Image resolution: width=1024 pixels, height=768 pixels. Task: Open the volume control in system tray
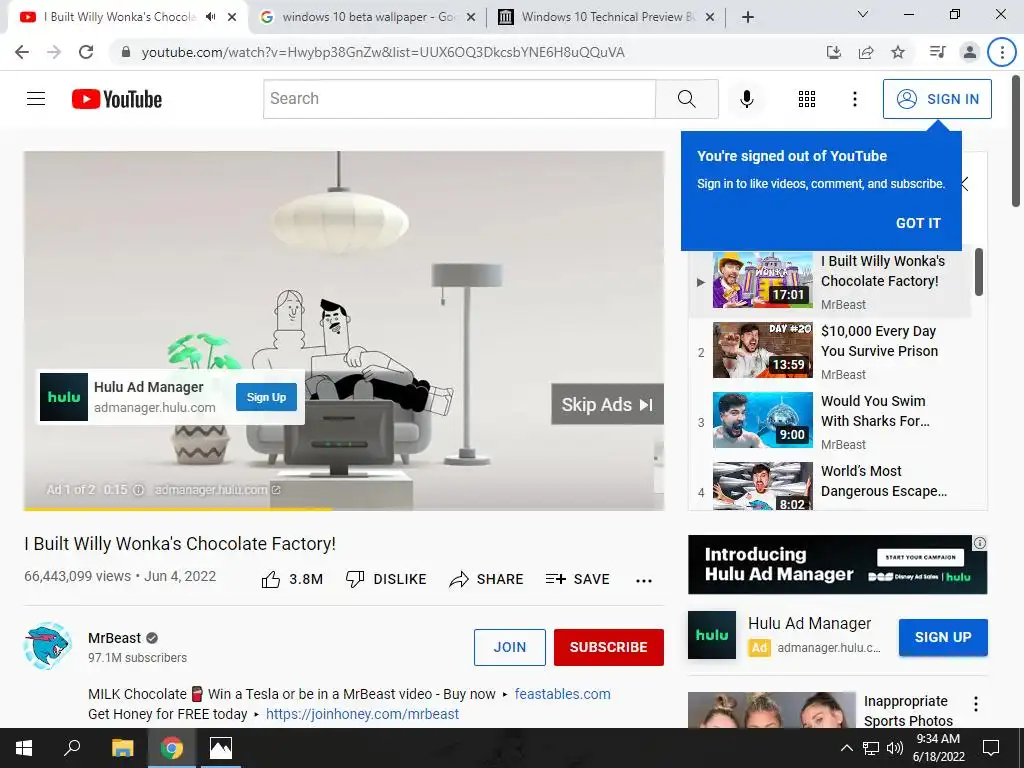[x=895, y=748]
